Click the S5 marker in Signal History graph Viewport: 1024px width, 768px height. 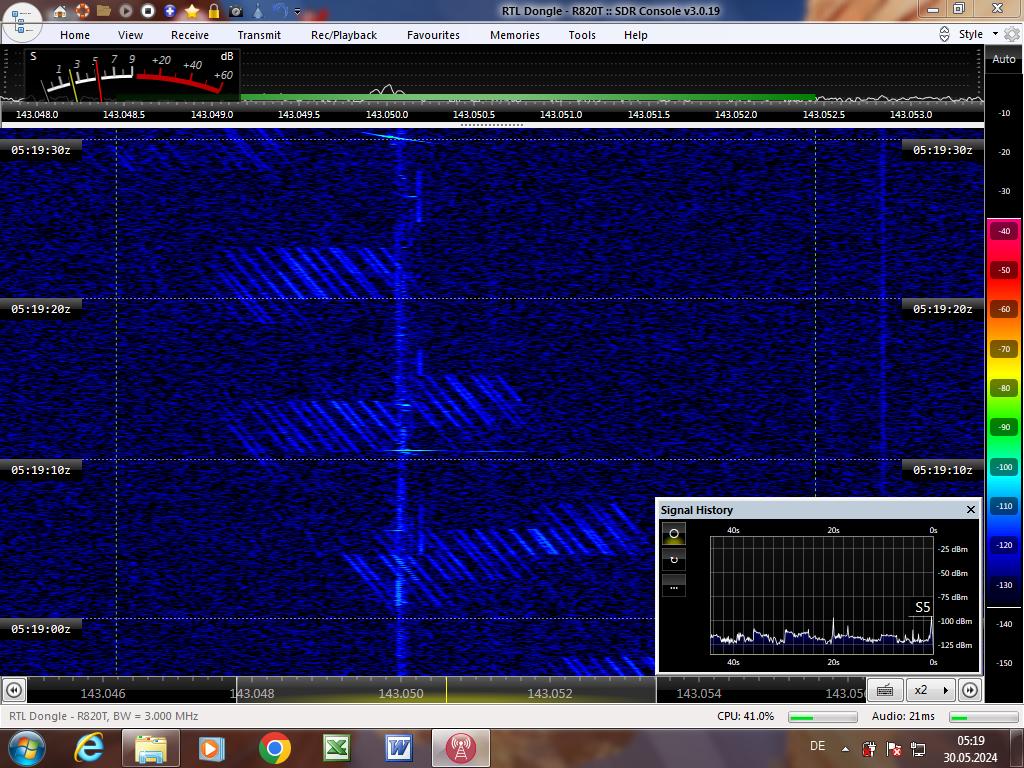(x=922, y=607)
